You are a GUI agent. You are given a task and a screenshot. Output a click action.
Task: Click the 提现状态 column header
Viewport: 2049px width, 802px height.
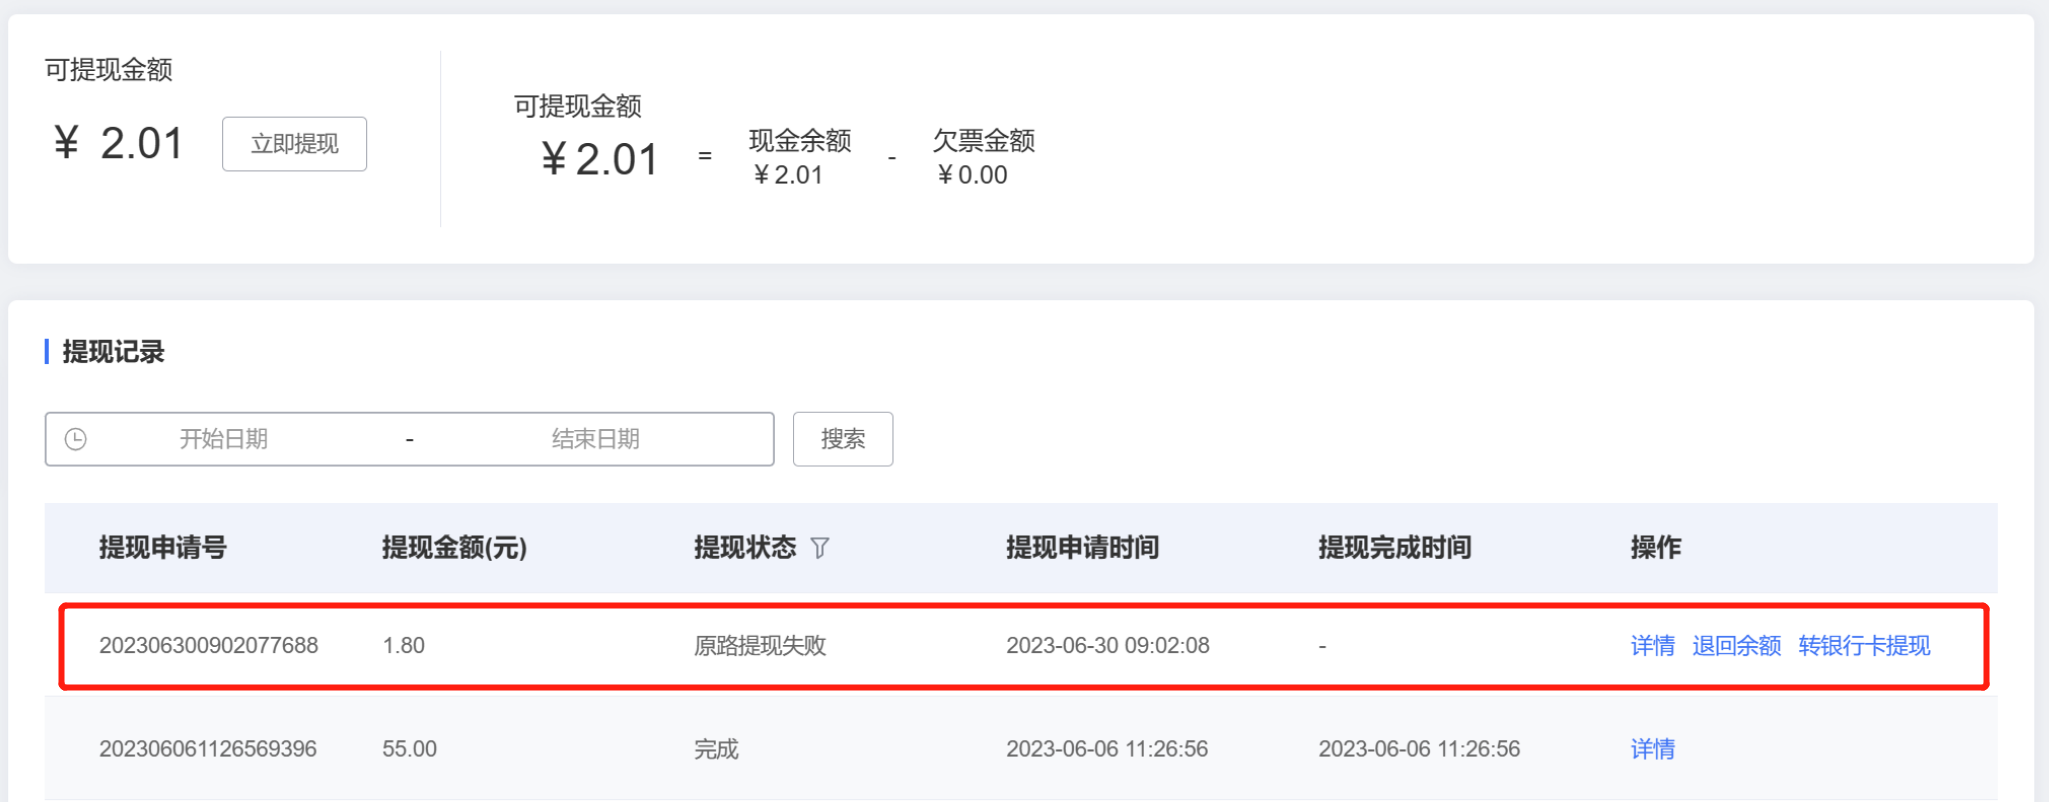[745, 548]
